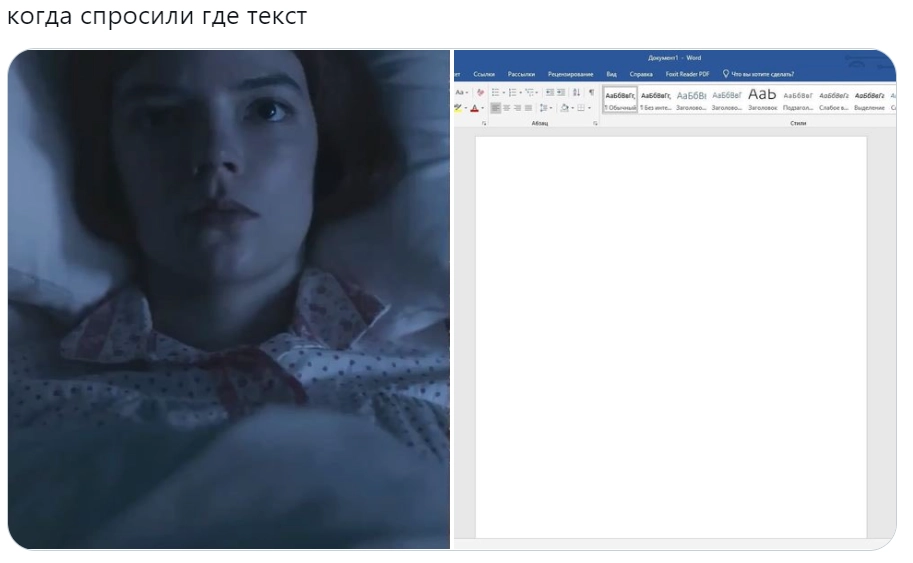This screenshot has height=563, width=913.
Task: Toggle paragraph marks (¶) display
Action: tap(591, 92)
